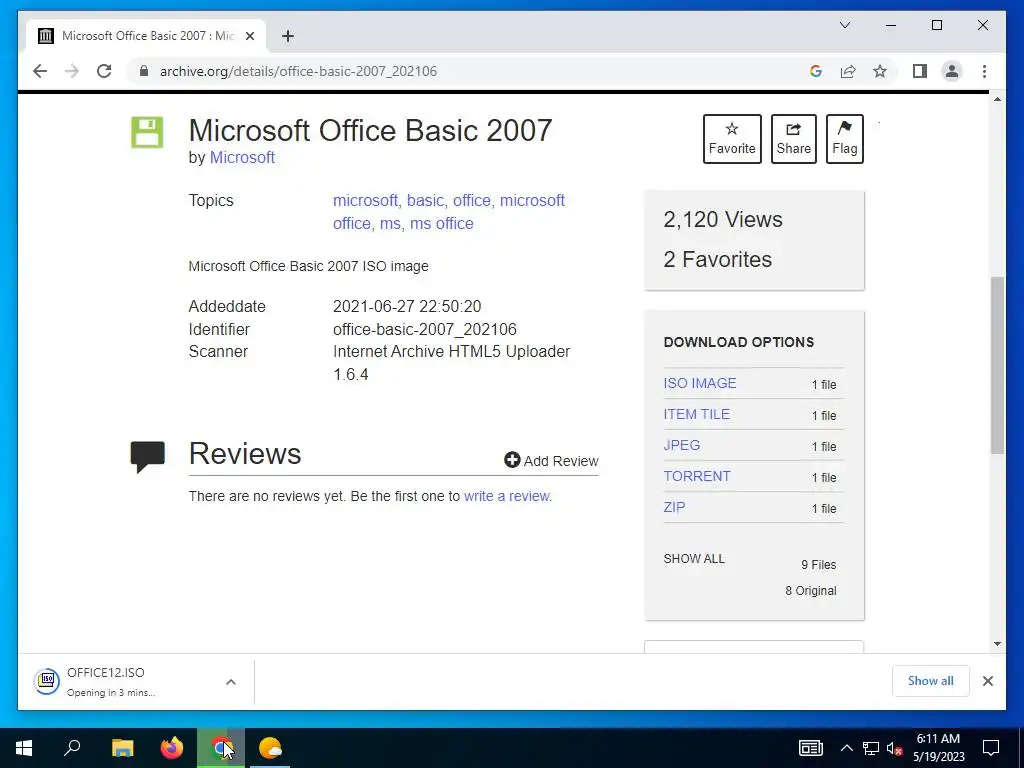Open Windows taskbar search
The image size is (1024, 768).
72,748
